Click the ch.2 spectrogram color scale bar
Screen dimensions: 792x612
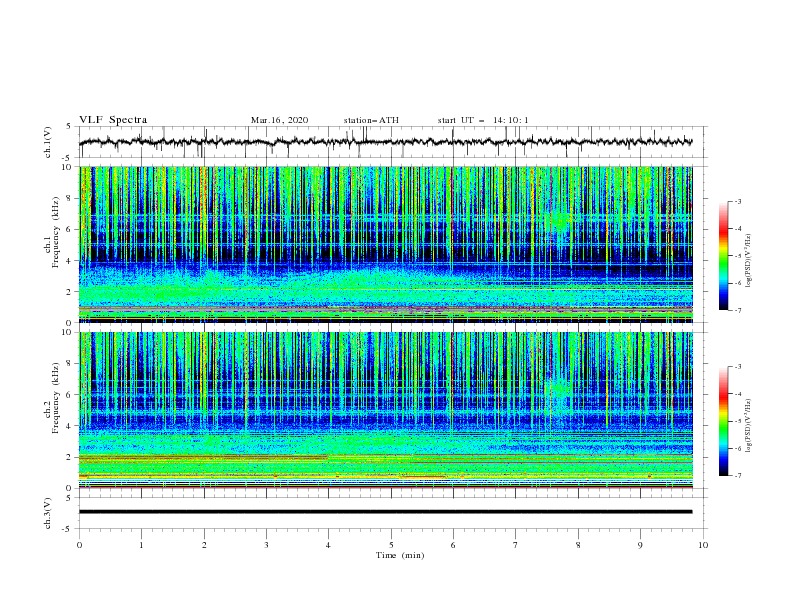[x=723, y=421]
